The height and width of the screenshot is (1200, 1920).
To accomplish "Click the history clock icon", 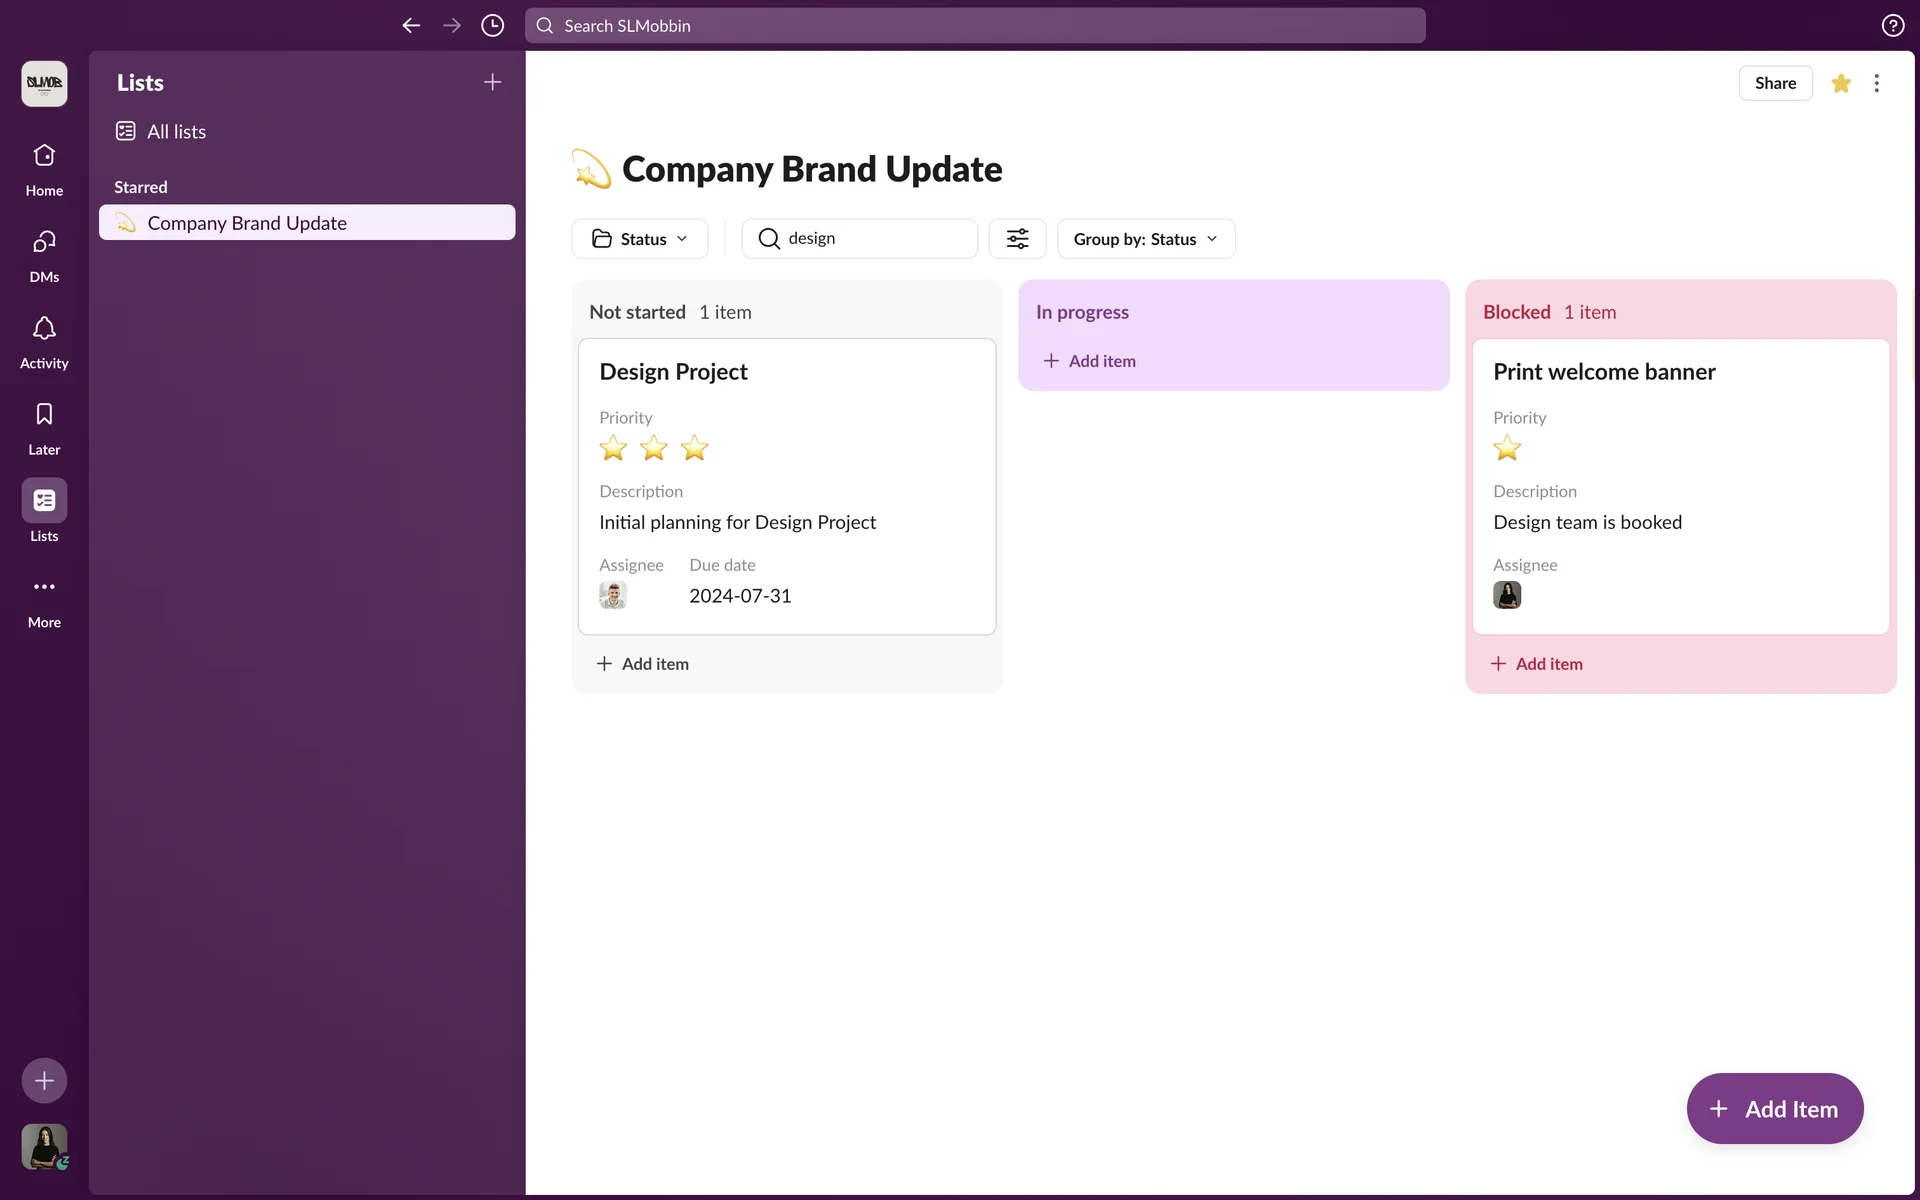I will (492, 26).
